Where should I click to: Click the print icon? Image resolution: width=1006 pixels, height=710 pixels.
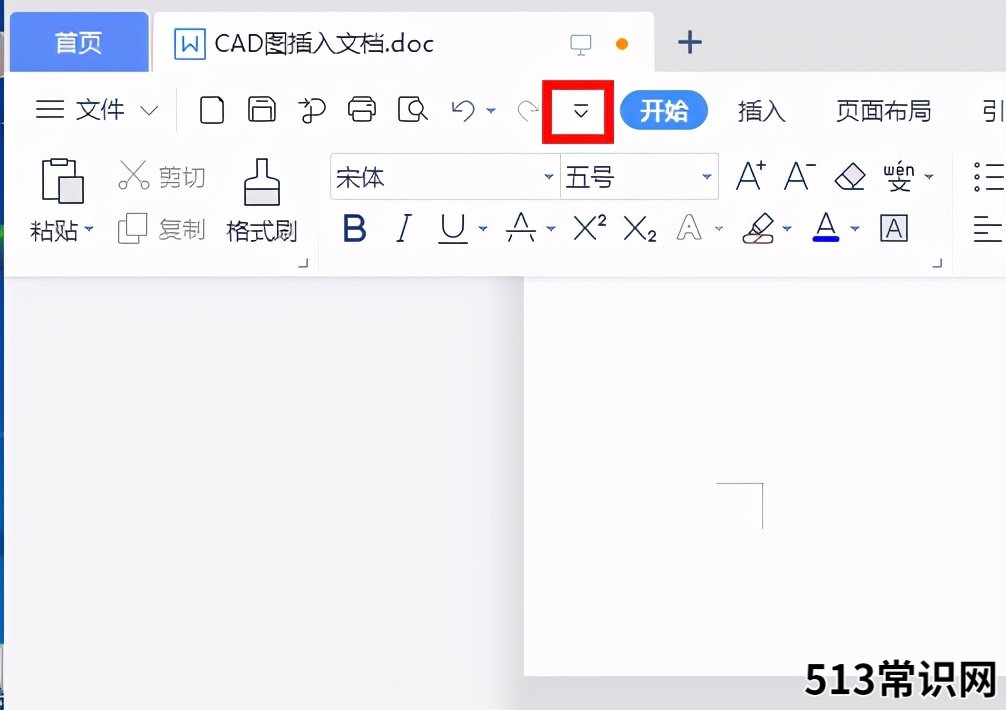362,110
